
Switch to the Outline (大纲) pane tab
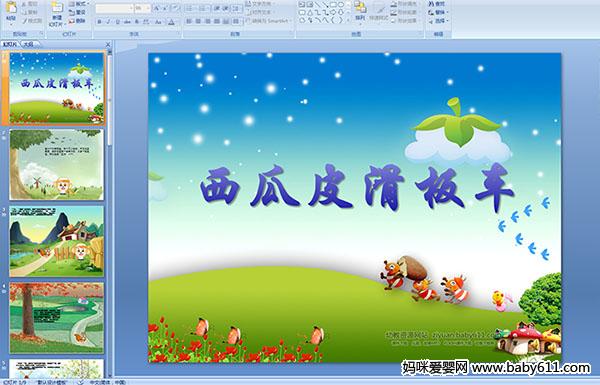pyautogui.click(x=28, y=44)
